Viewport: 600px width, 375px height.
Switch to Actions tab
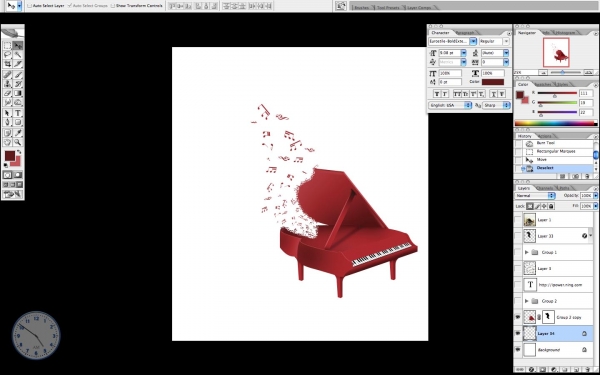click(x=545, y=136)
